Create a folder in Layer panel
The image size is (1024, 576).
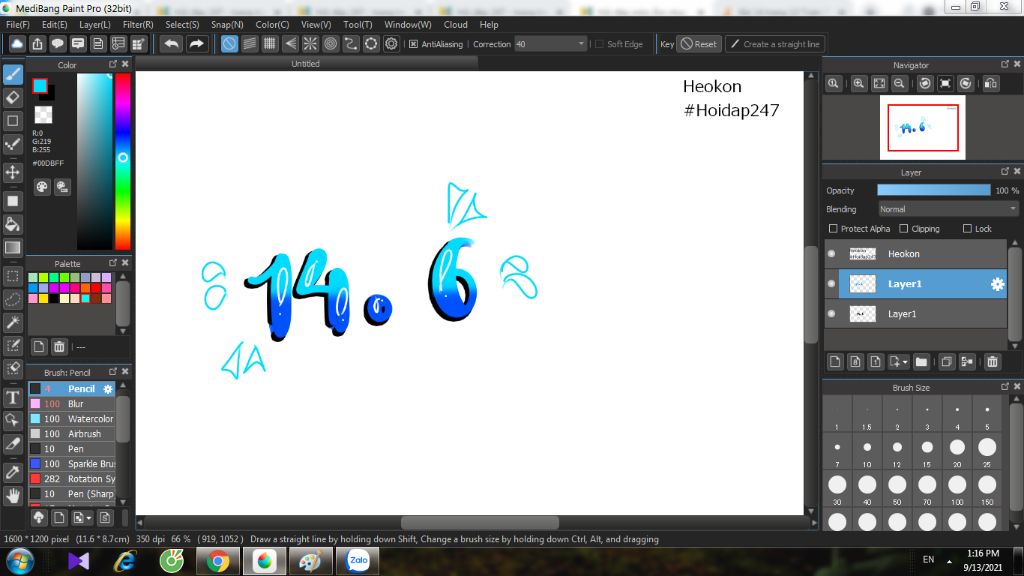point(921,362)
